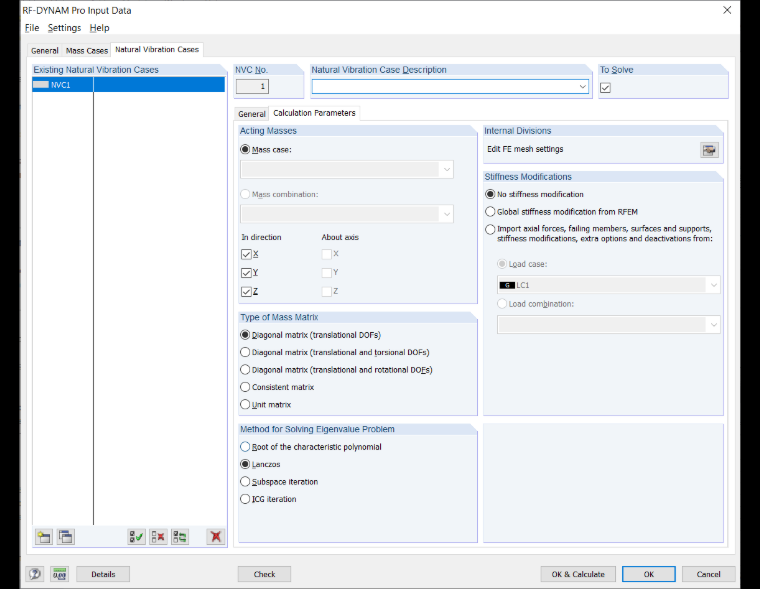Delete the selected natural vibration case

click(x=216, y=537)
